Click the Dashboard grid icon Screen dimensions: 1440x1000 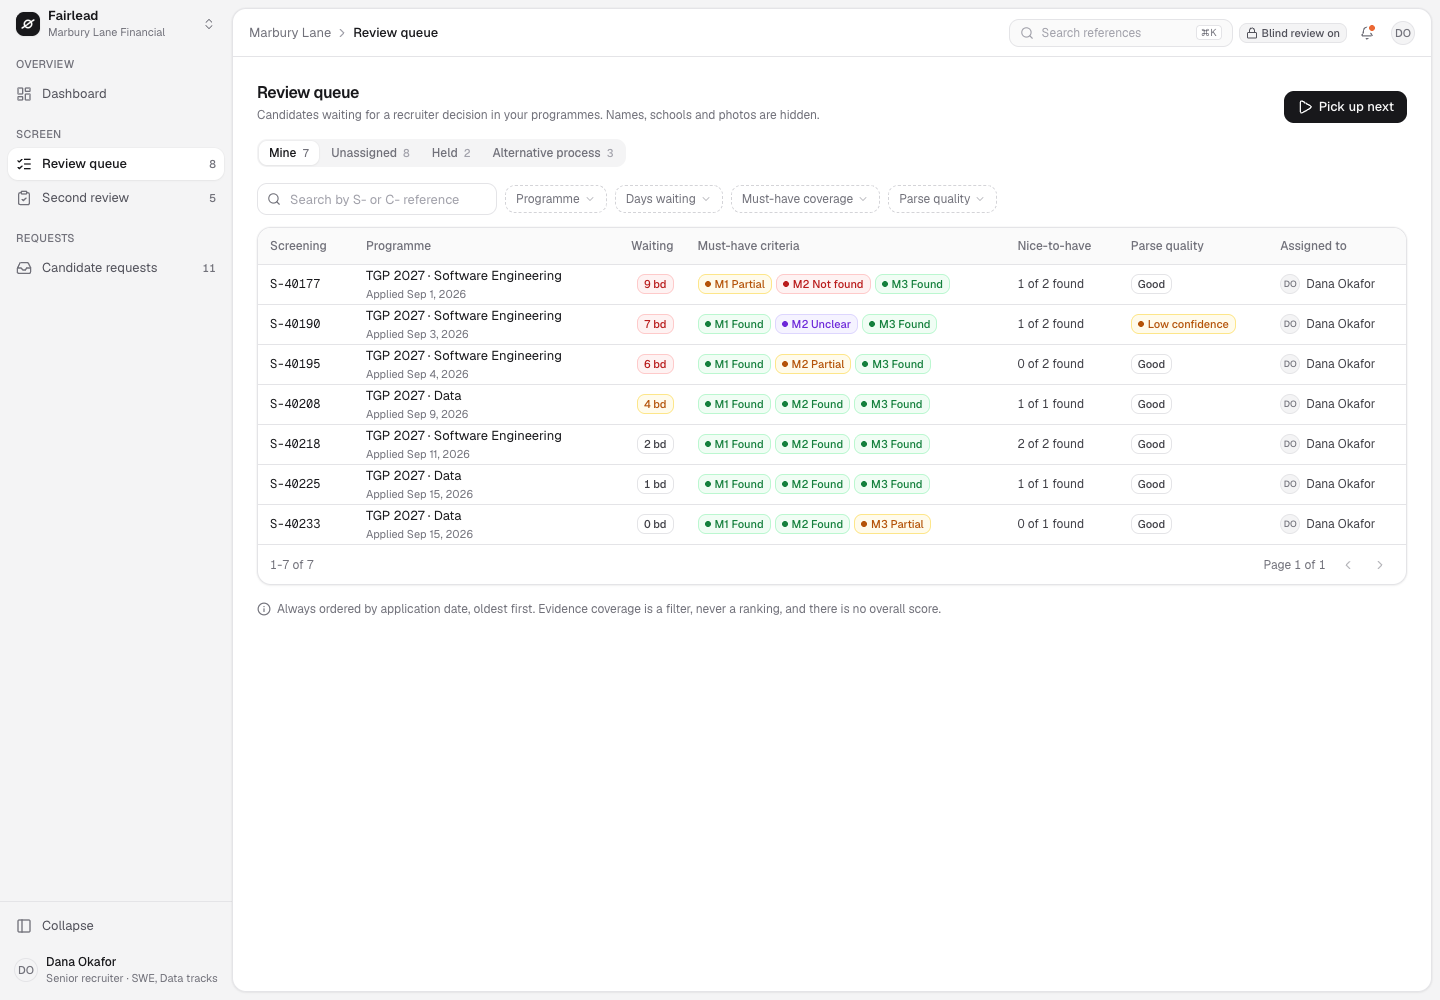tap(24, 94)
